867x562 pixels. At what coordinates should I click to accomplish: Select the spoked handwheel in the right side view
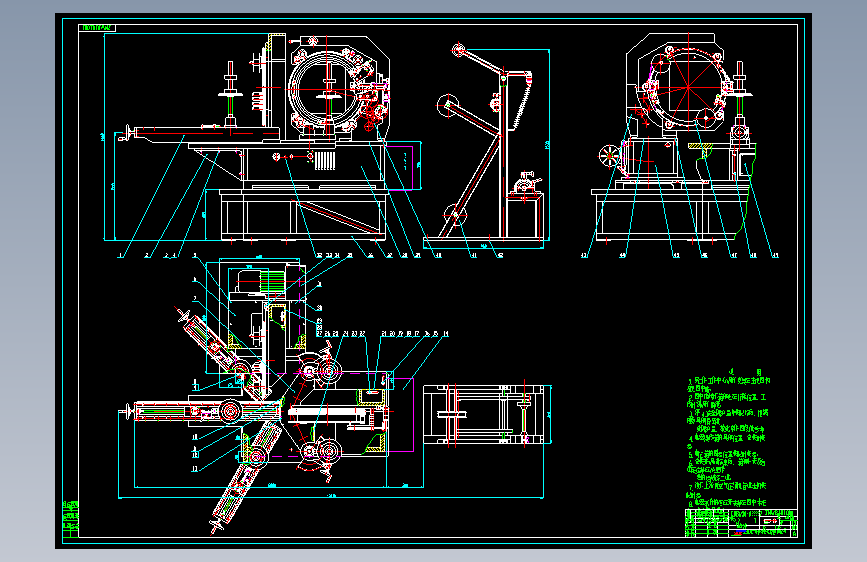pyautogui.click(x=609, y=155)
